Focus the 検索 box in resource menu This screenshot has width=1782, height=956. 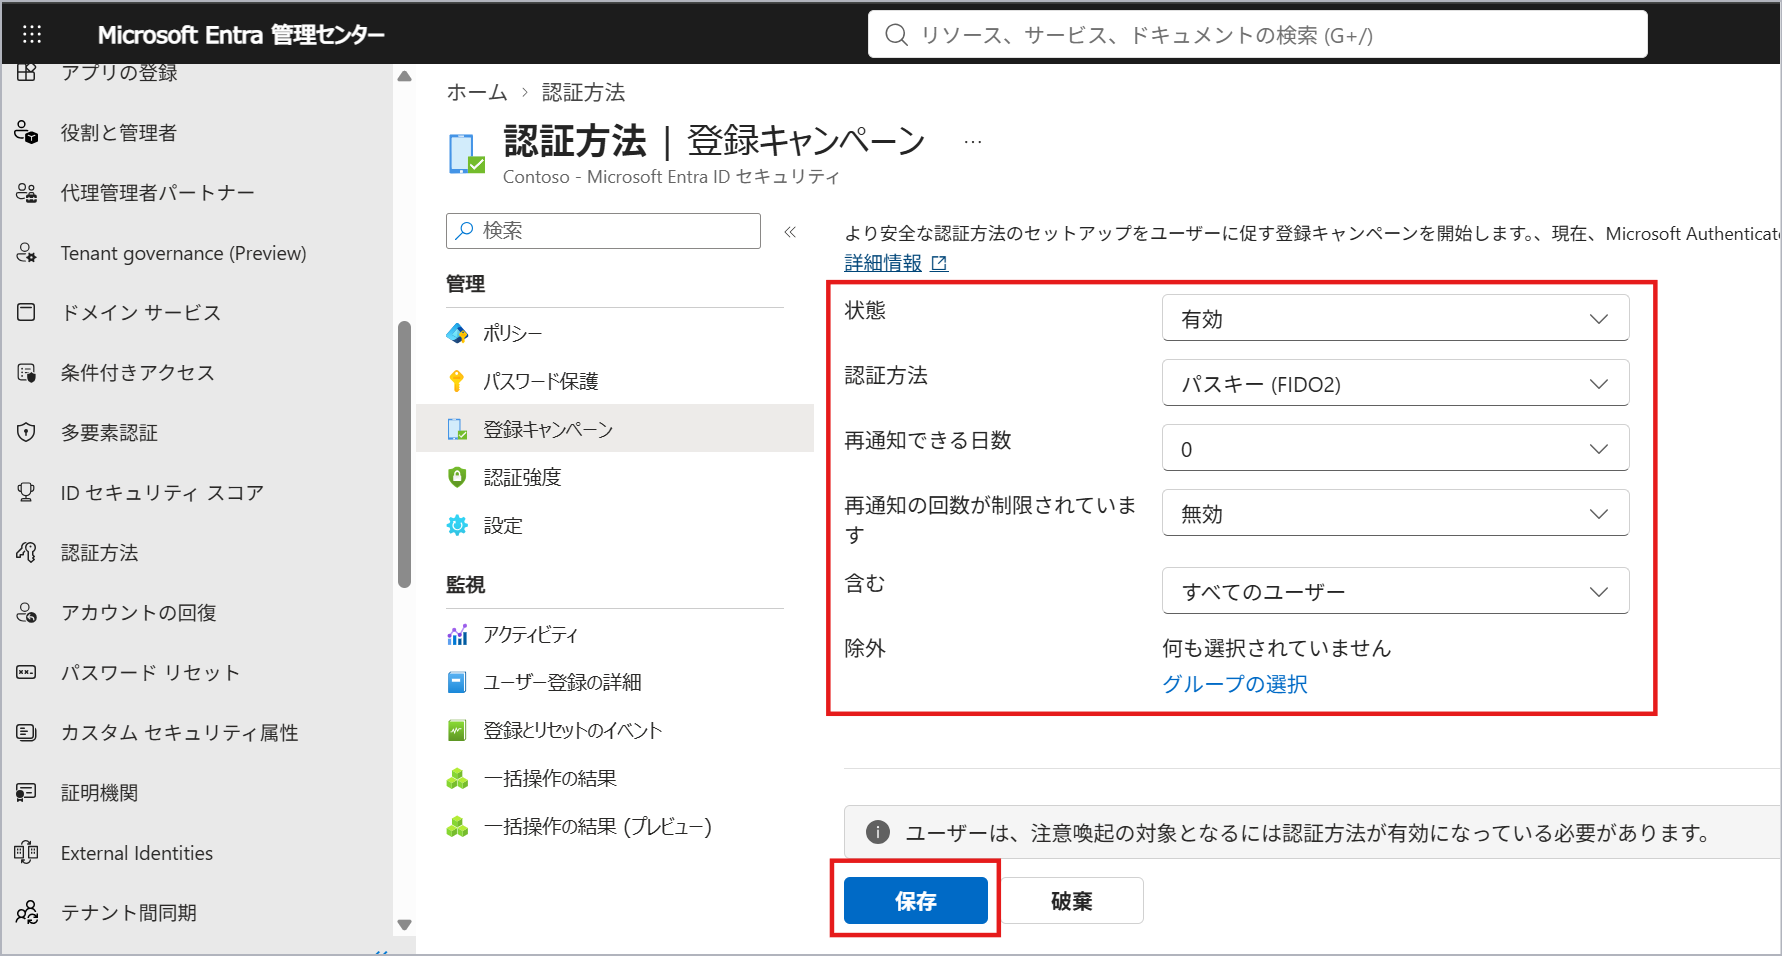point(603,231)
